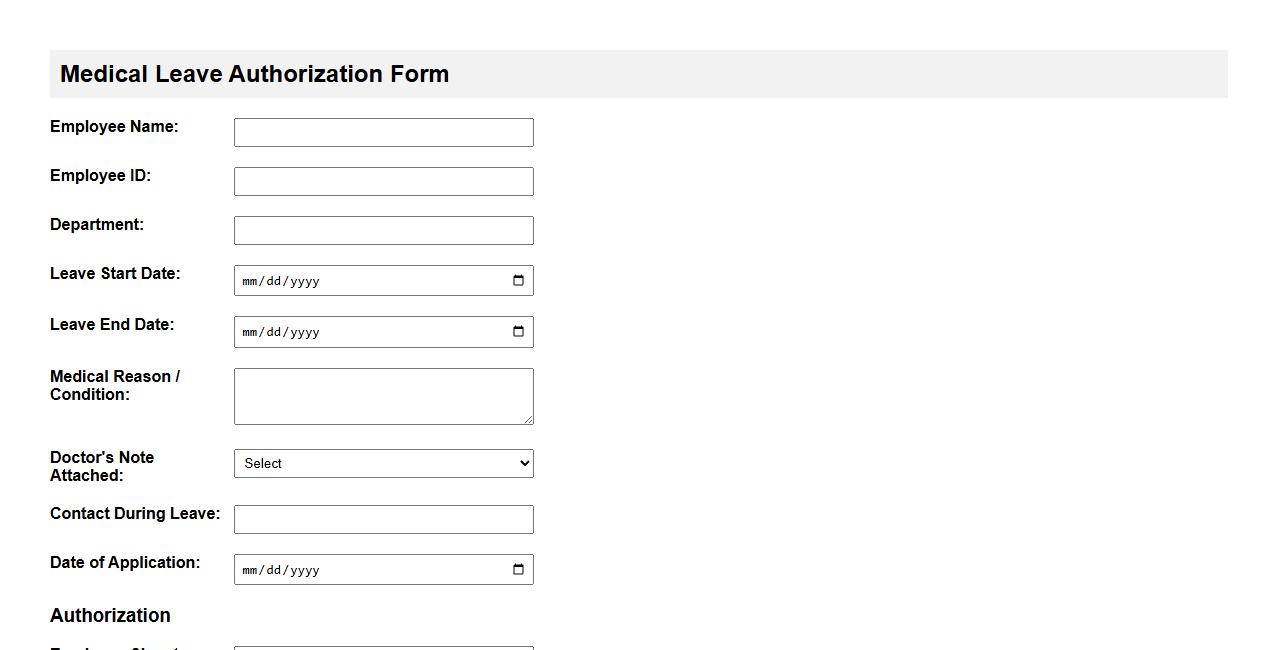Click the Contact During Leave field
1278x650 pixels.
click(x=383, y=518)
